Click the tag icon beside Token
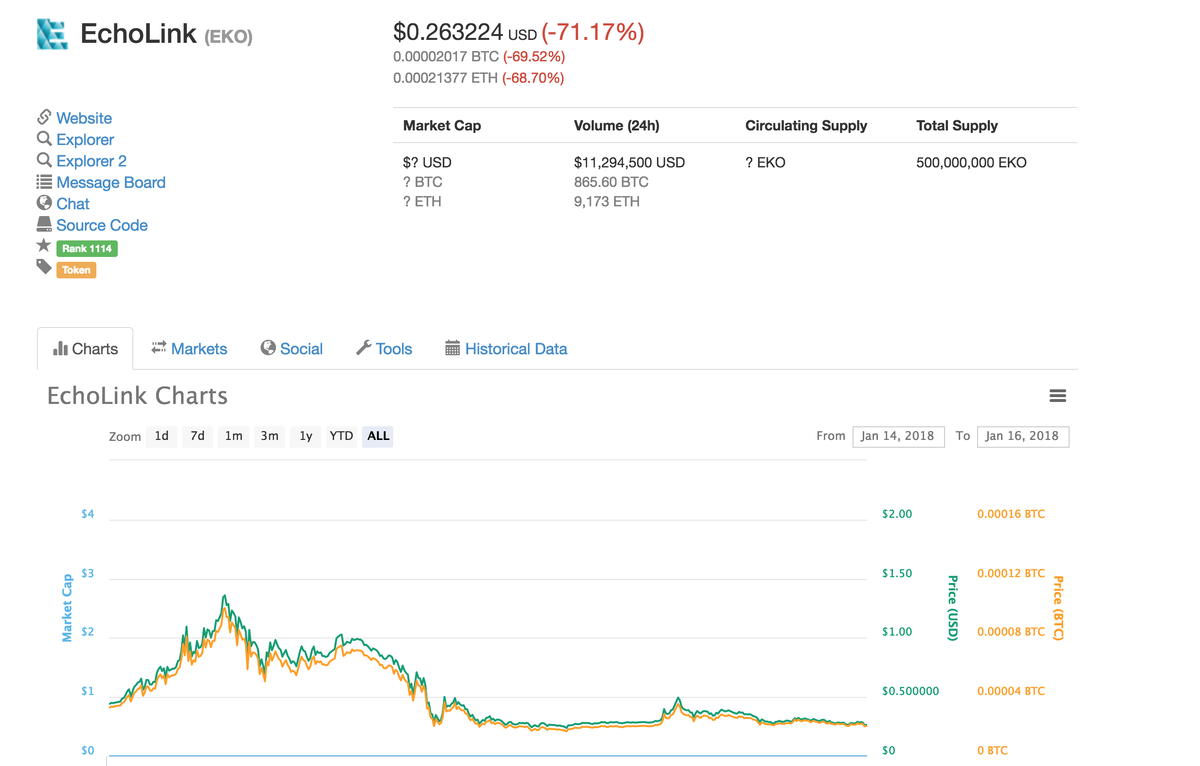 coord(44,267)
